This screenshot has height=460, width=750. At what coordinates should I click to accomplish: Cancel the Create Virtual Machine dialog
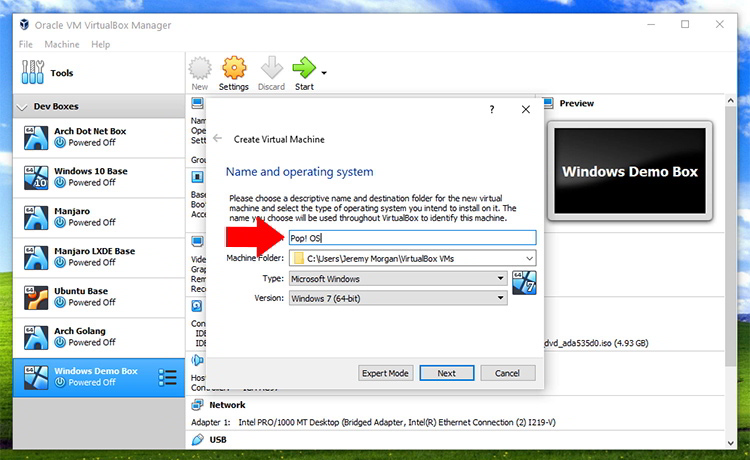pyautogui.click(x=507, y=373)
